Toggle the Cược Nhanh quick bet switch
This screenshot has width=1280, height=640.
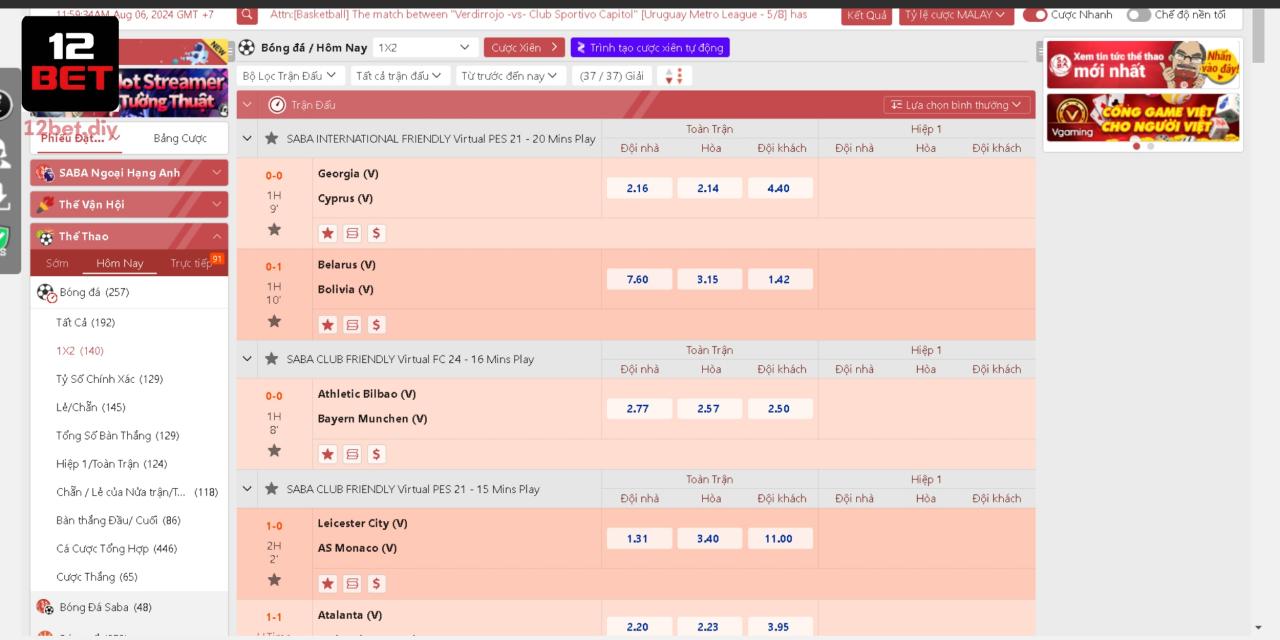click(1035, 15)
